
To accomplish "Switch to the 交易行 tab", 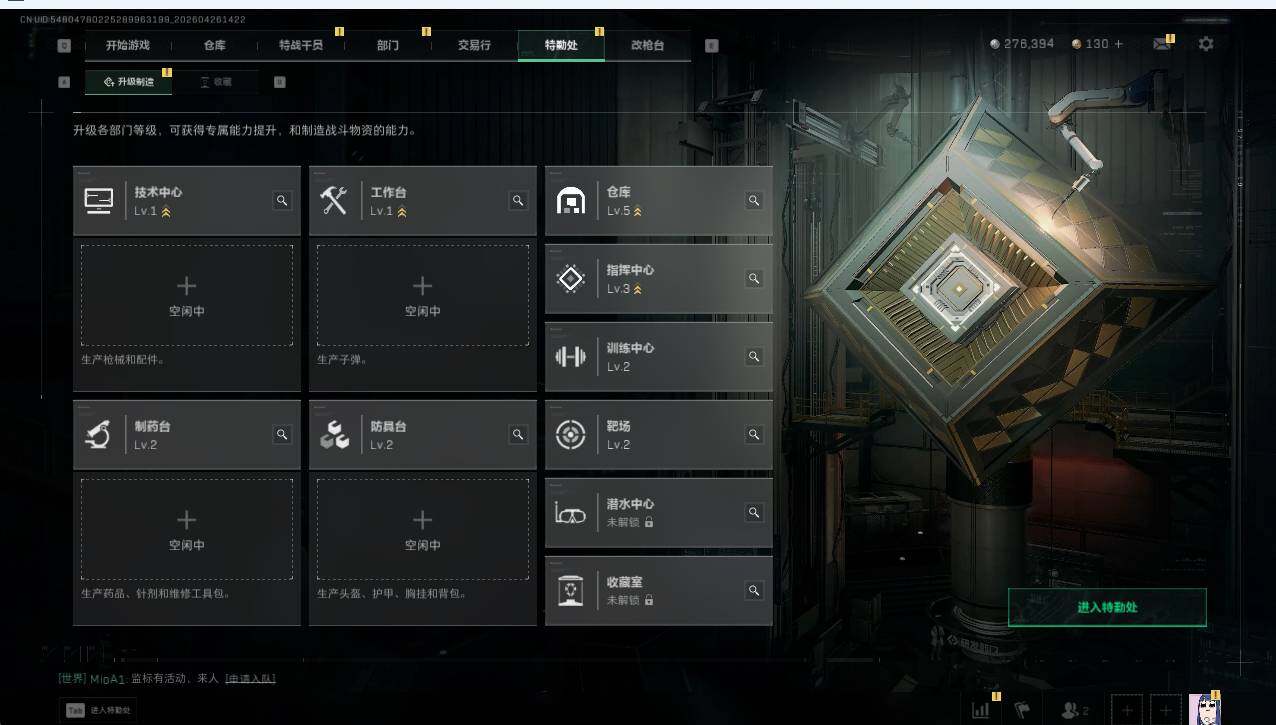I will click(474, 45).
